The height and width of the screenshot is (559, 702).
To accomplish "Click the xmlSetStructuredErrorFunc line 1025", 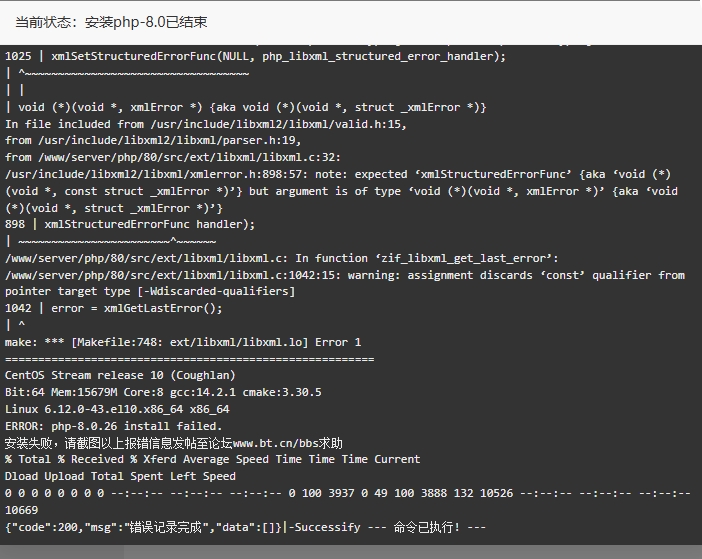I will 255,56.
